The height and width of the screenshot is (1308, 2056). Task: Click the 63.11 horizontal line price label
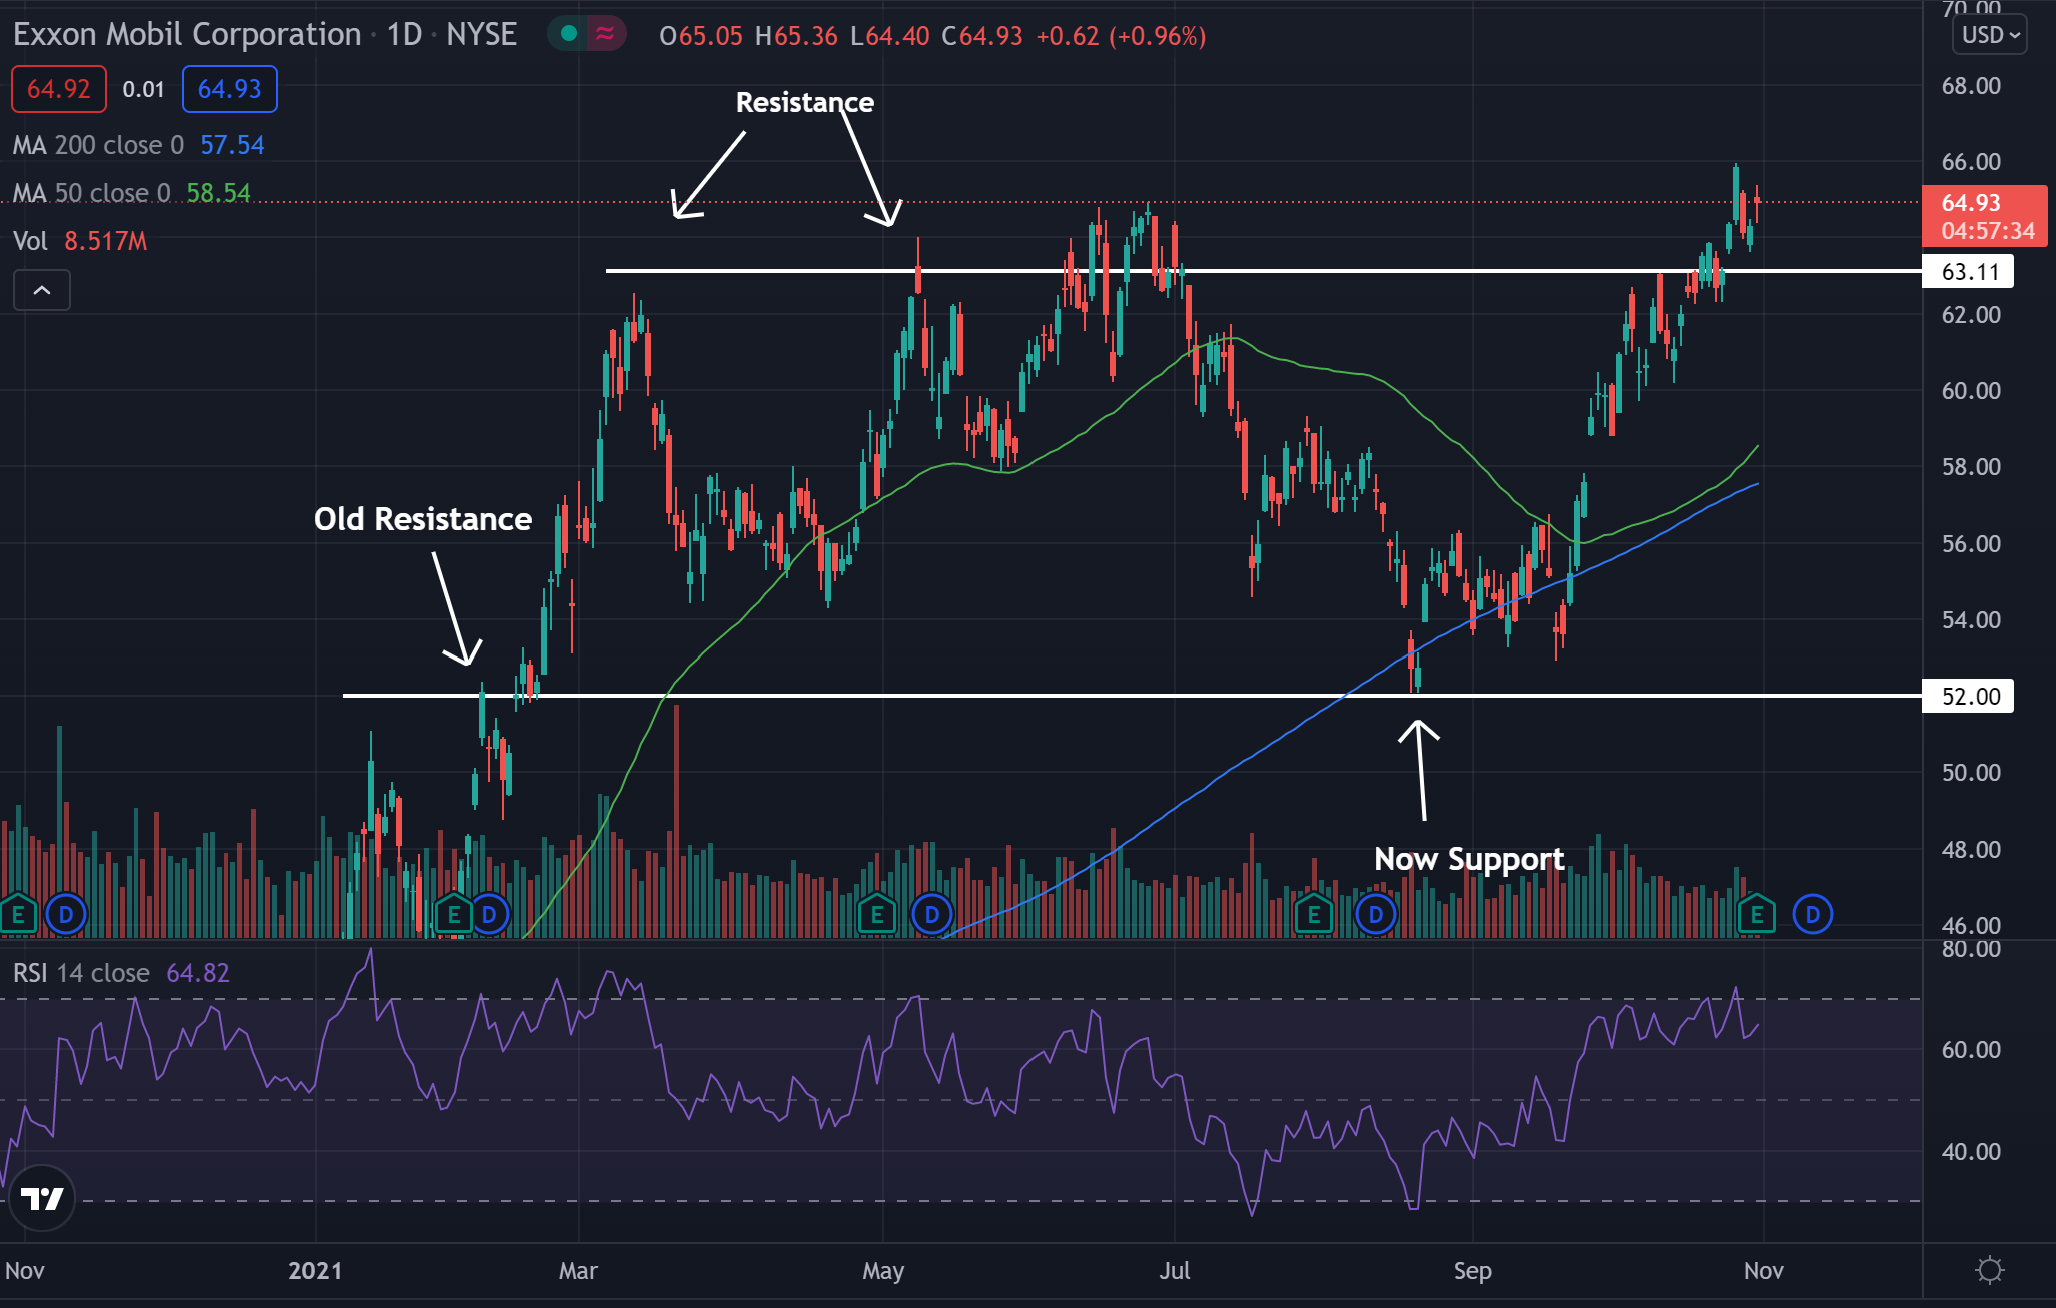[x=1968, y=271]
